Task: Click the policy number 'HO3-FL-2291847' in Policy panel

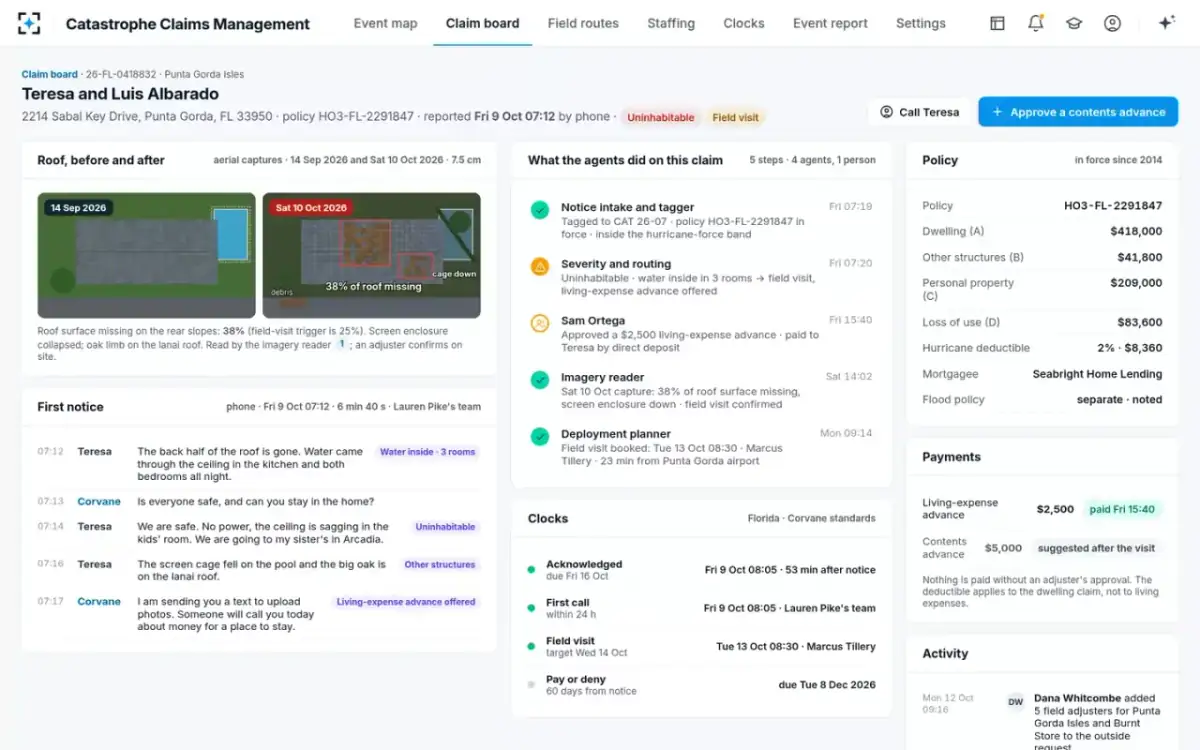Action: tap(1113, 206)
